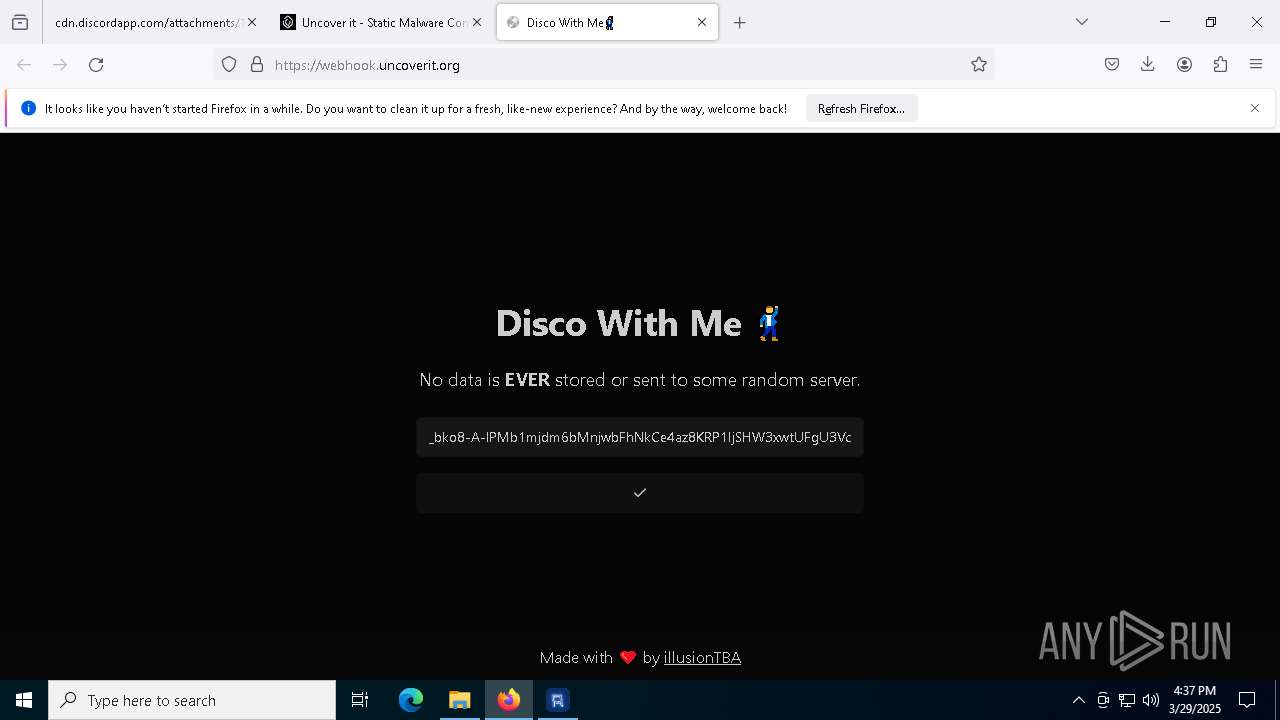View site security lock information

point(257,64)
